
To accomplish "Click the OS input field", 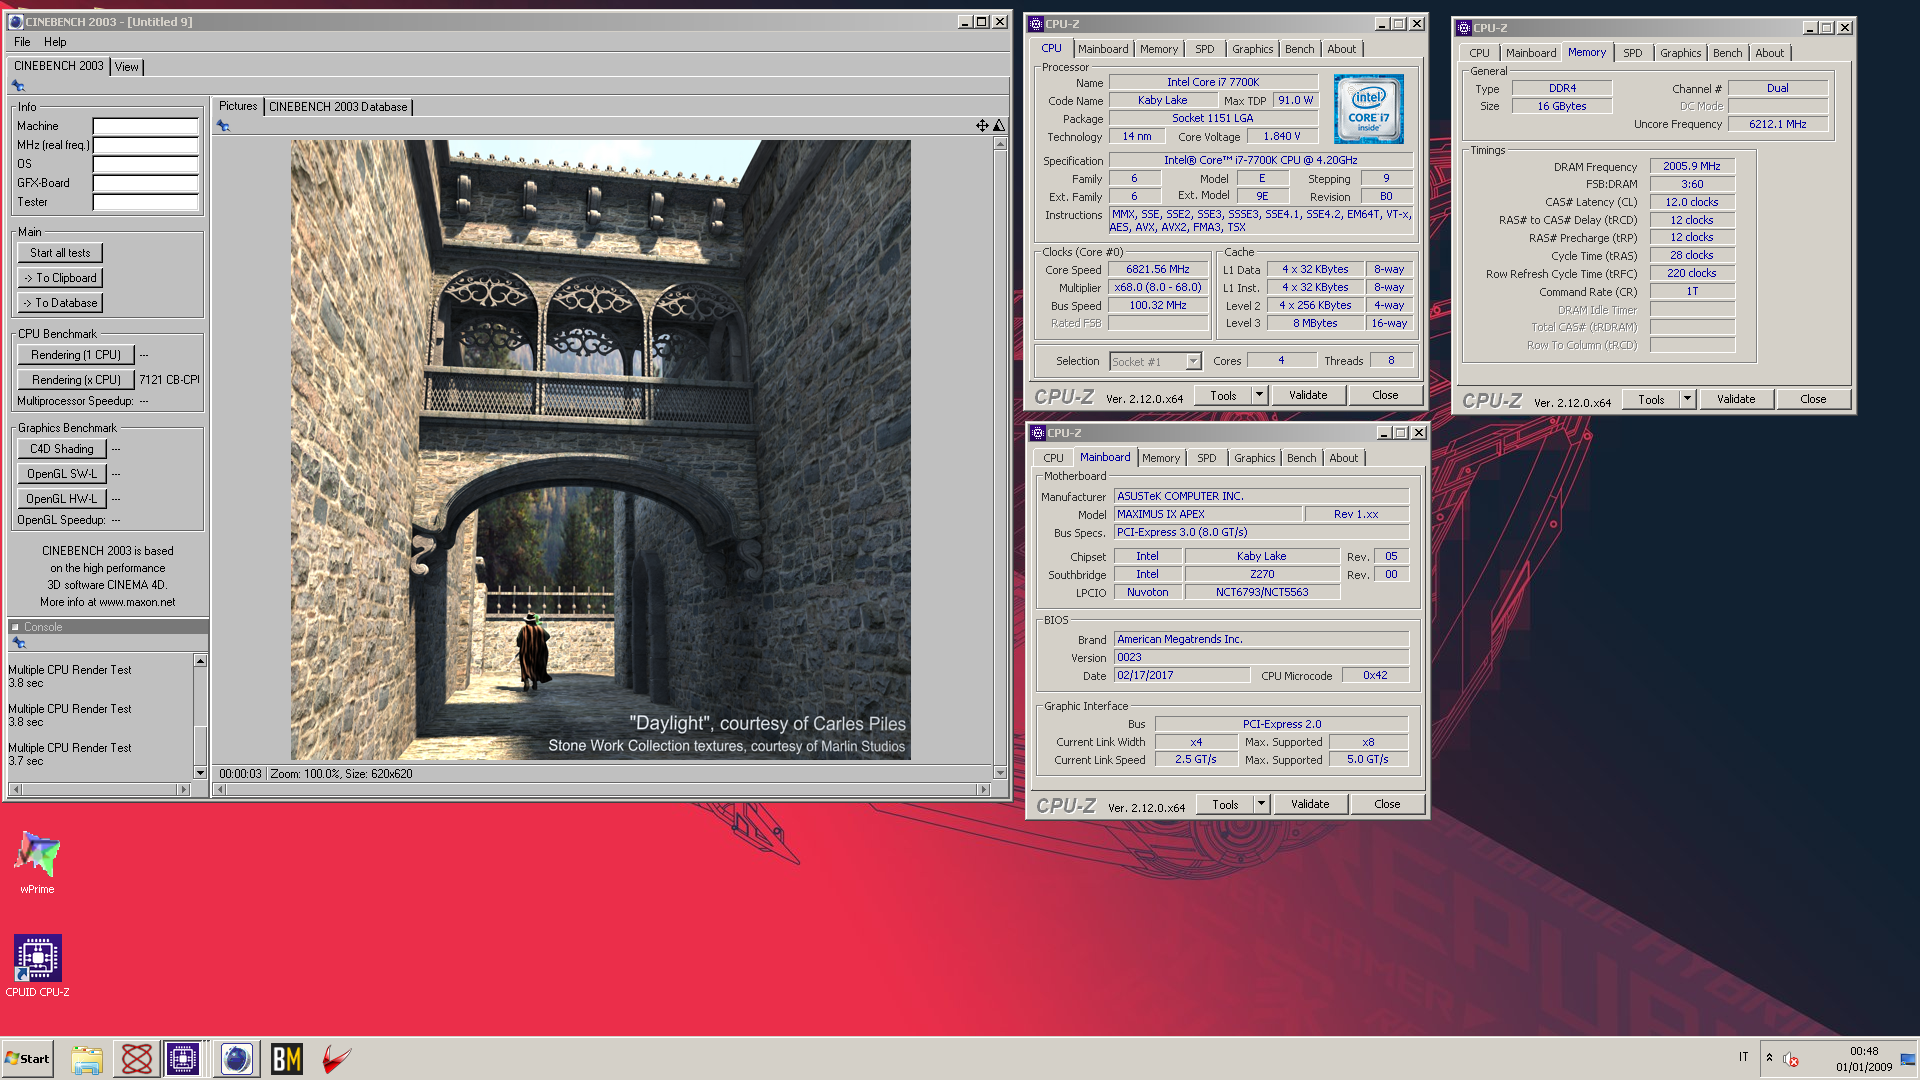I will pyautogui.click(x=146, y=164).
